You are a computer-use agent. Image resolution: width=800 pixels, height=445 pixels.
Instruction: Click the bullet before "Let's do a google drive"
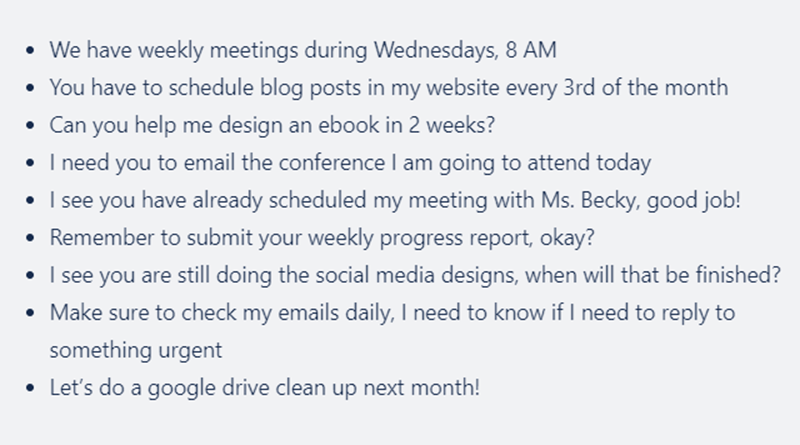34,389
